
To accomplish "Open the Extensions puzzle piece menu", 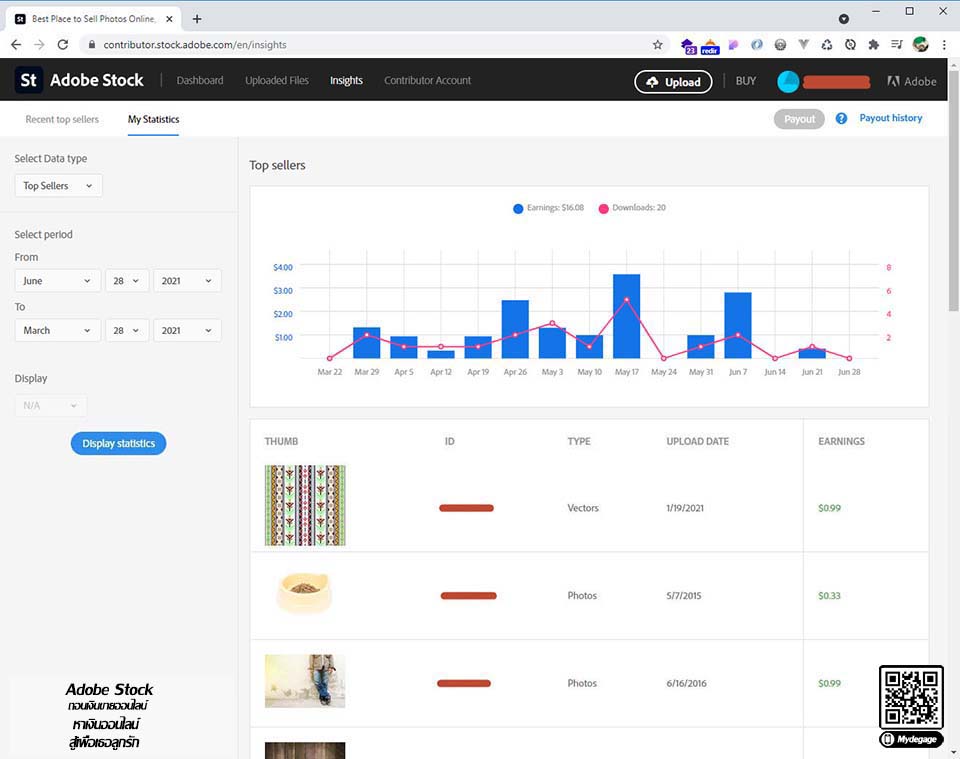I will pyautogui.click(x=874, y=45).
